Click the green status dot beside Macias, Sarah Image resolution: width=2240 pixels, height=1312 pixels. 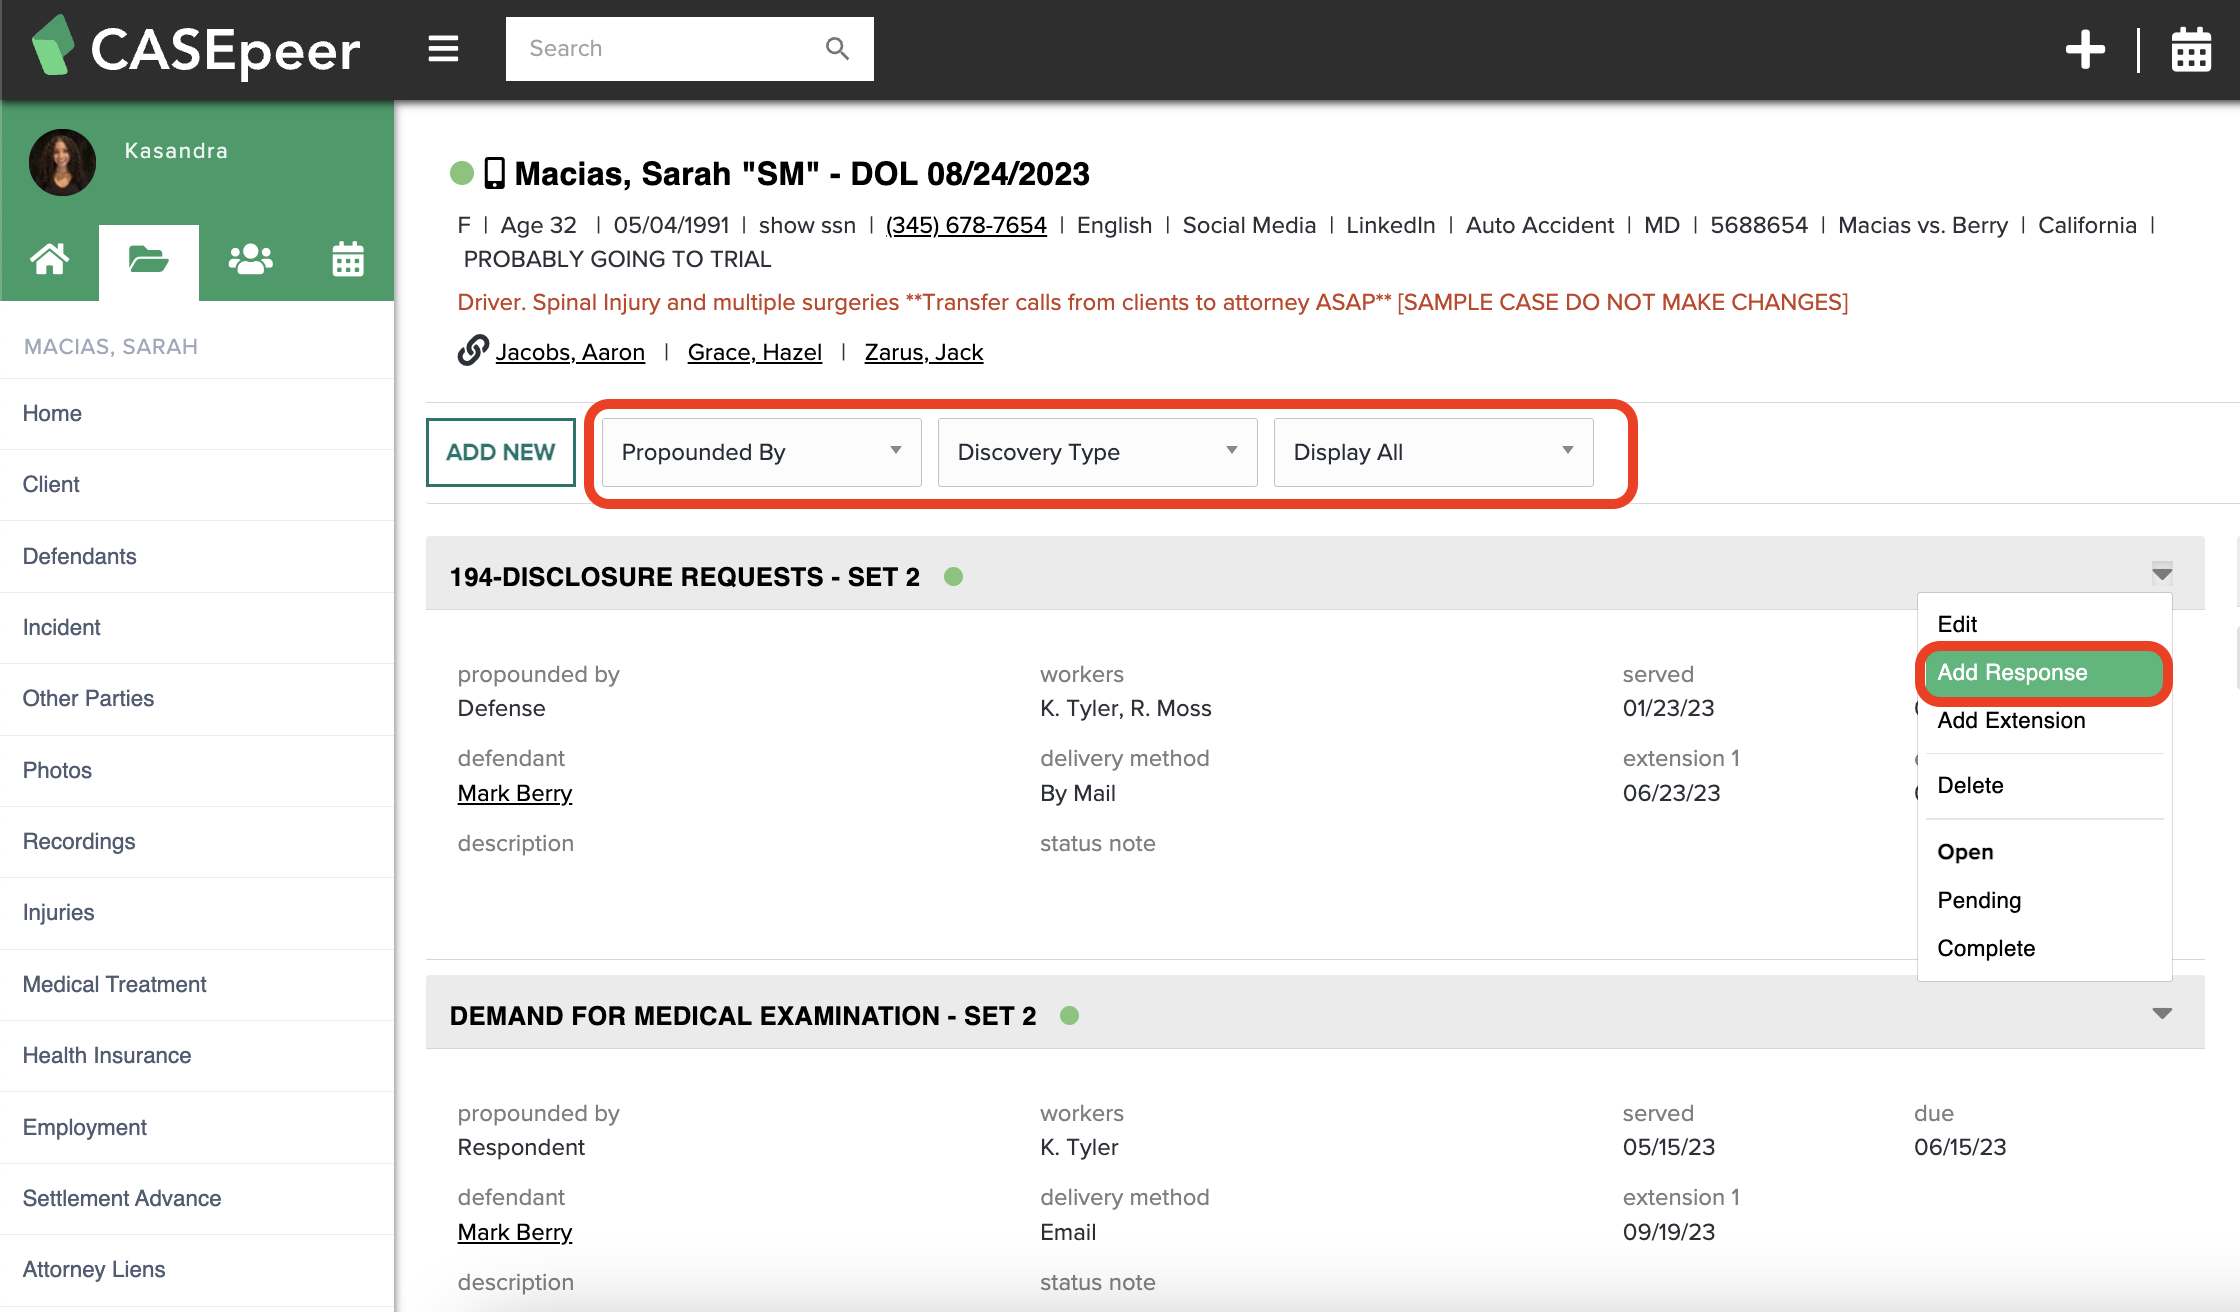tap(461, 173)
